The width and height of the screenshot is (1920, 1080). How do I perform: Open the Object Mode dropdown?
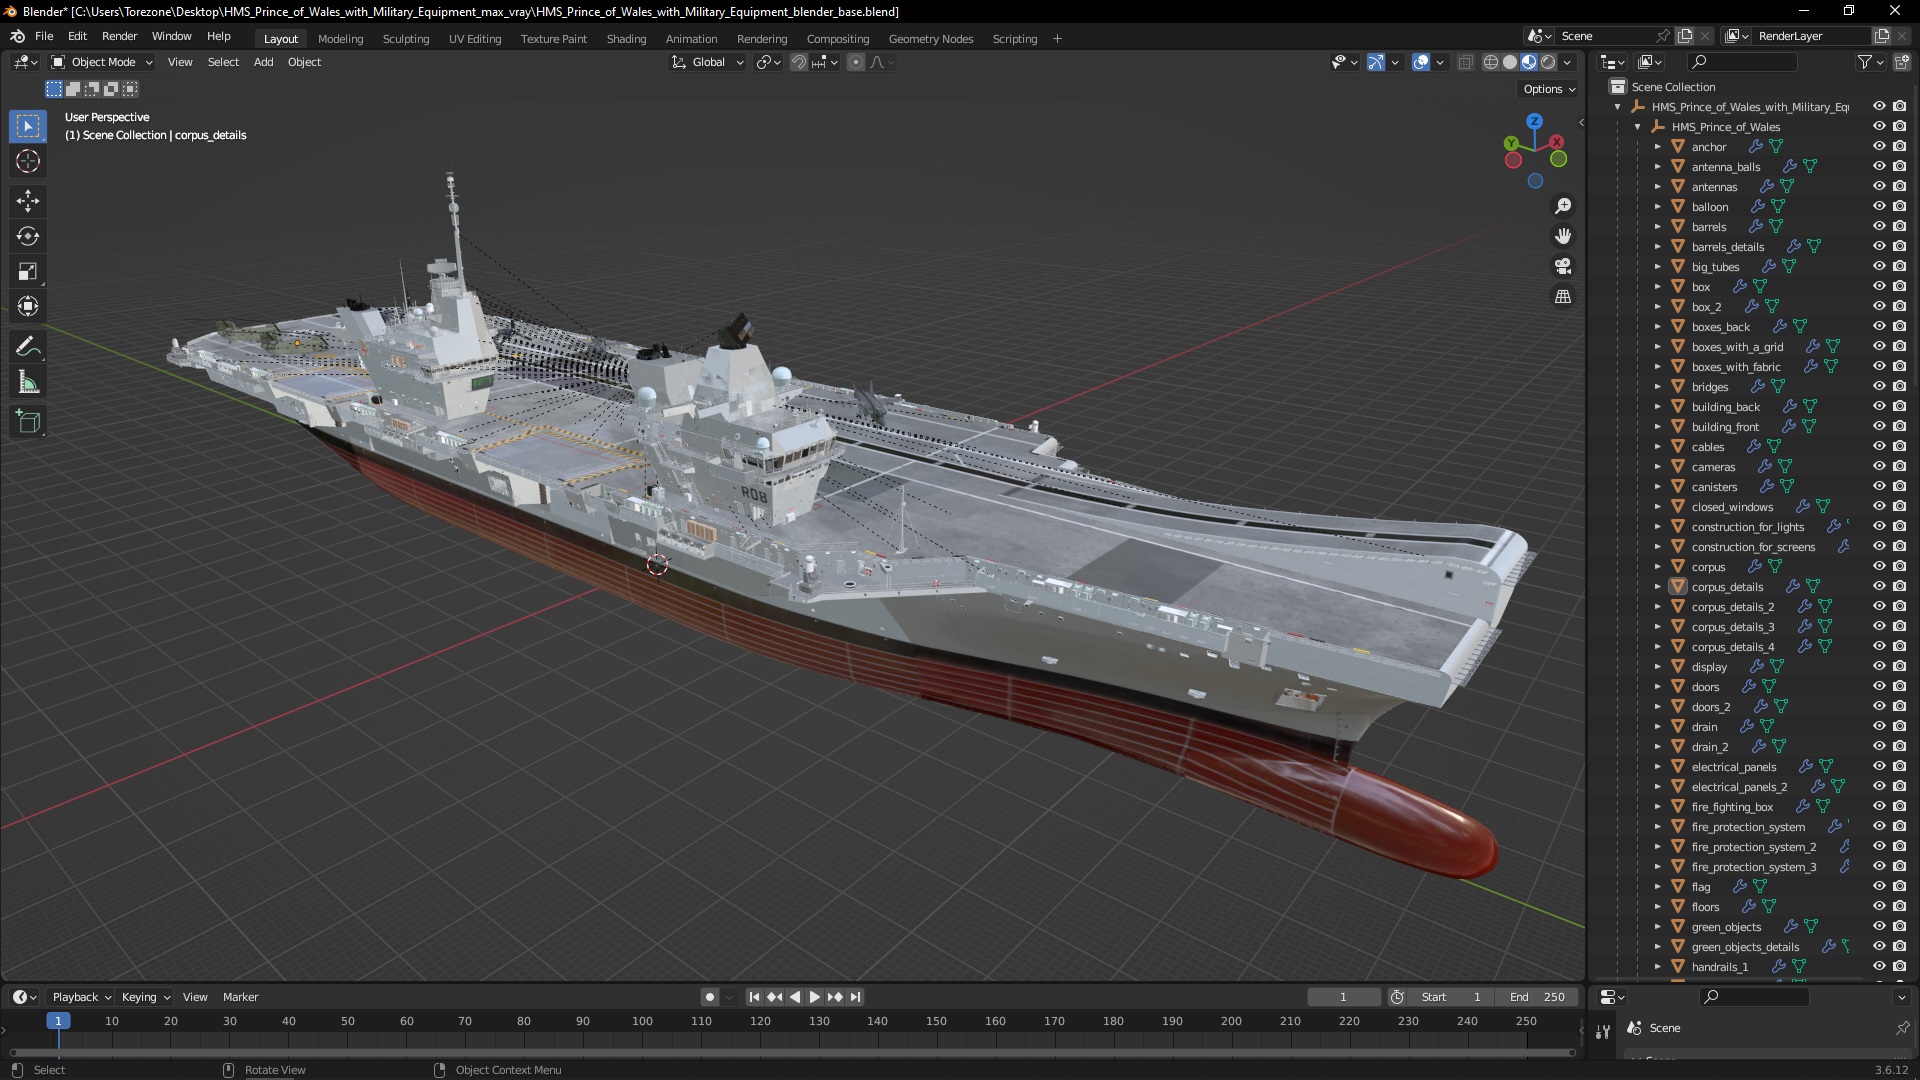pyautogui.click(x=102, y=62)
